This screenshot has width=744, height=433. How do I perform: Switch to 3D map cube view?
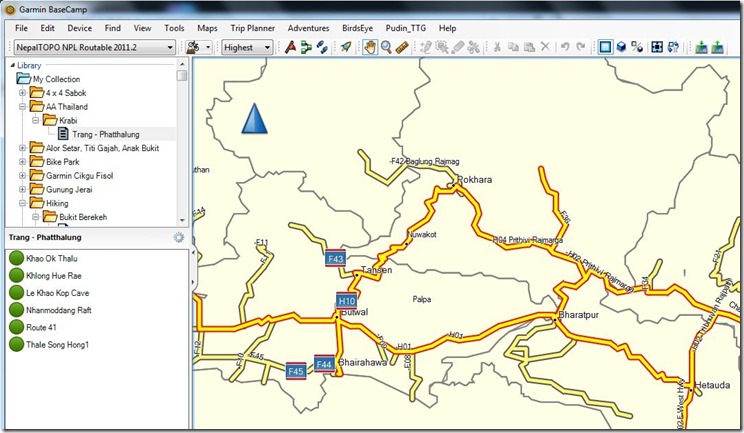pyautogui.click(x=621, y=47)
